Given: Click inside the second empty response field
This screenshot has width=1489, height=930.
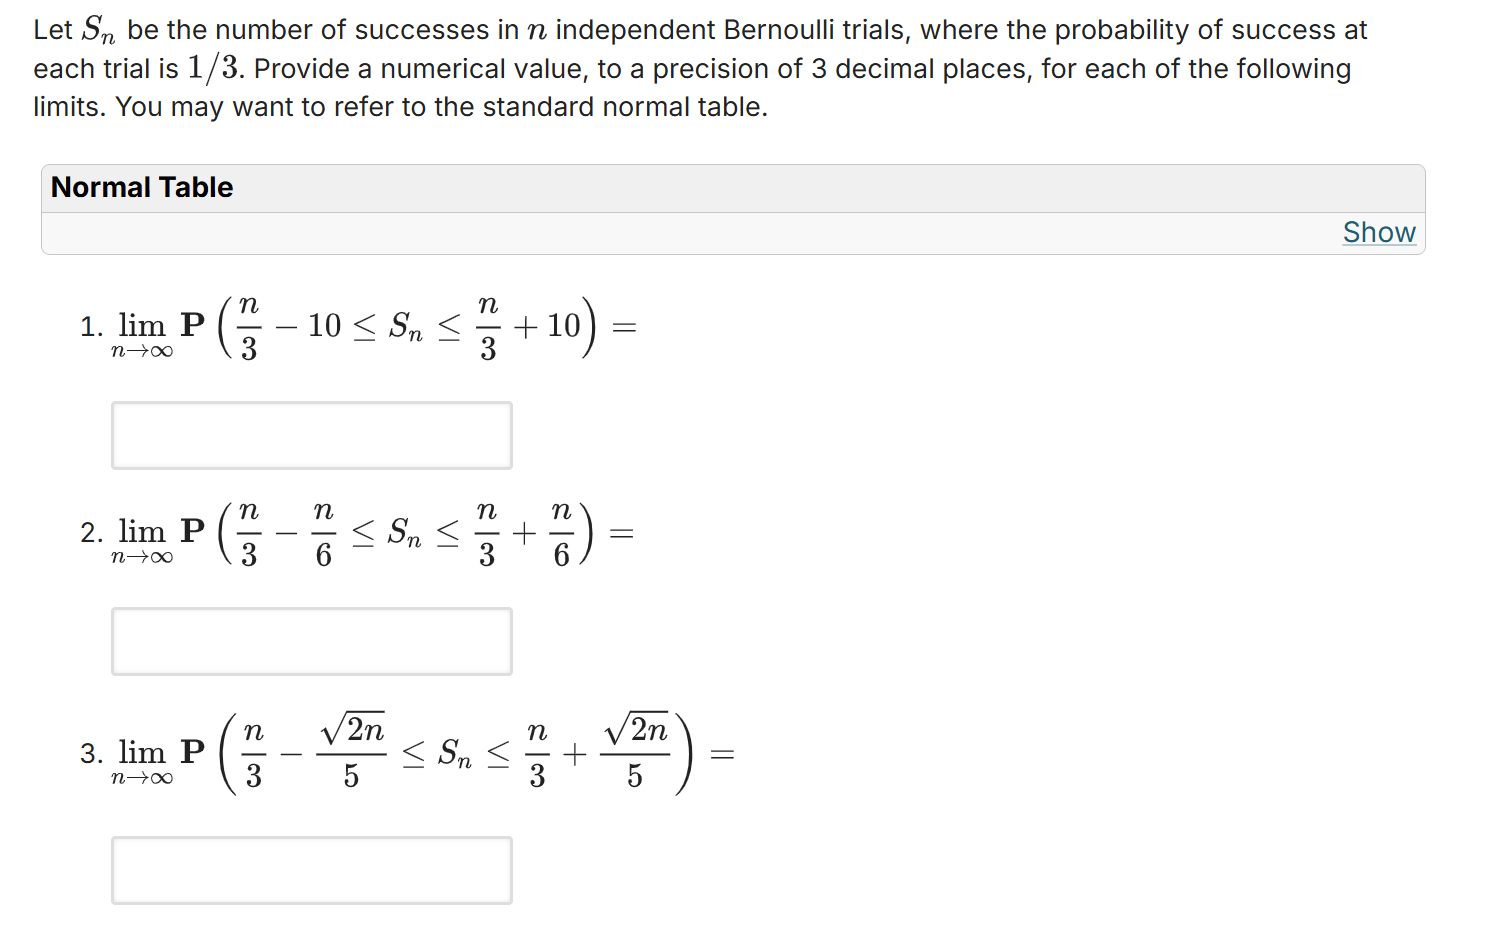Looking at the screenshot, I should [x=311, y=640].
